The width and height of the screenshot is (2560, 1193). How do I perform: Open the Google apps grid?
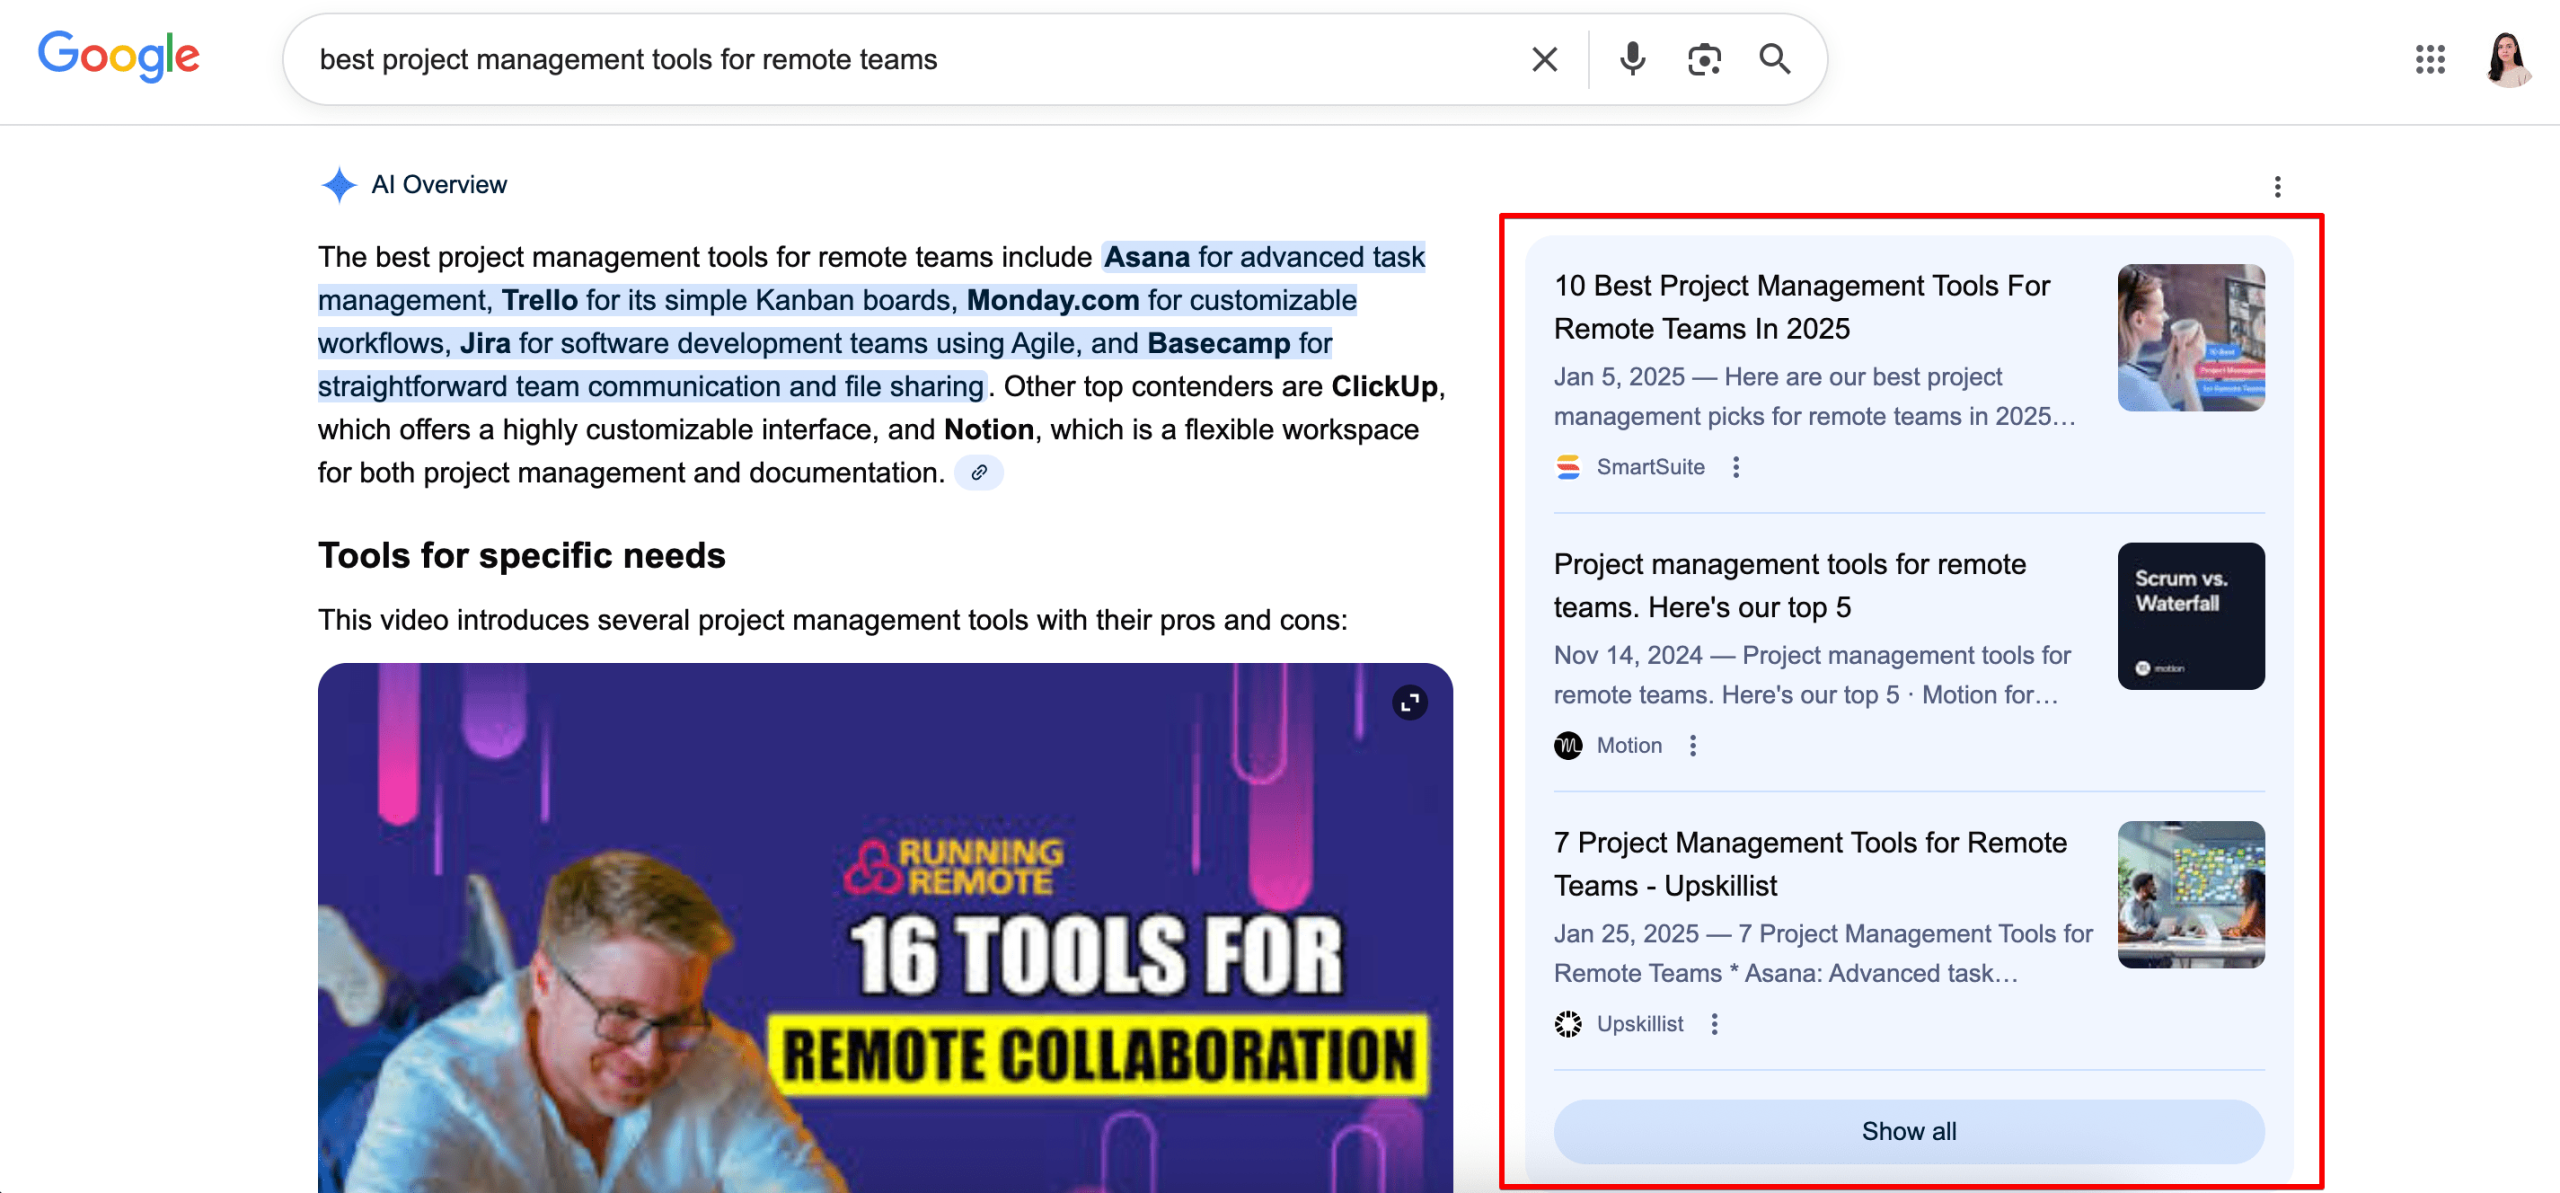click(x=2429, y=61)
